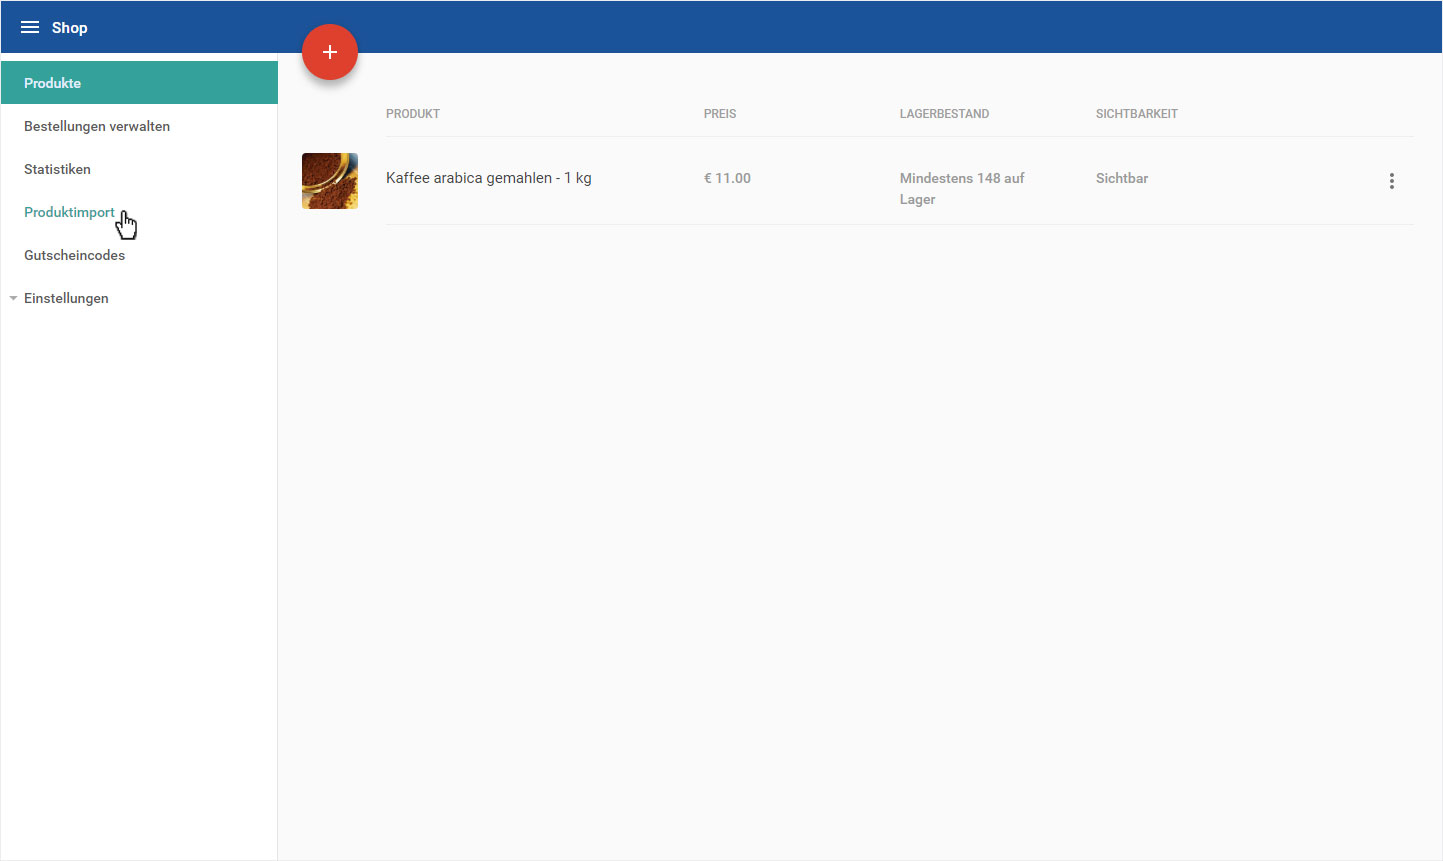This screenshot has height=861, width=1443.
Task: Open product Kaffee arabica gemahlen - 1 kg
Action: pos(489,178)
